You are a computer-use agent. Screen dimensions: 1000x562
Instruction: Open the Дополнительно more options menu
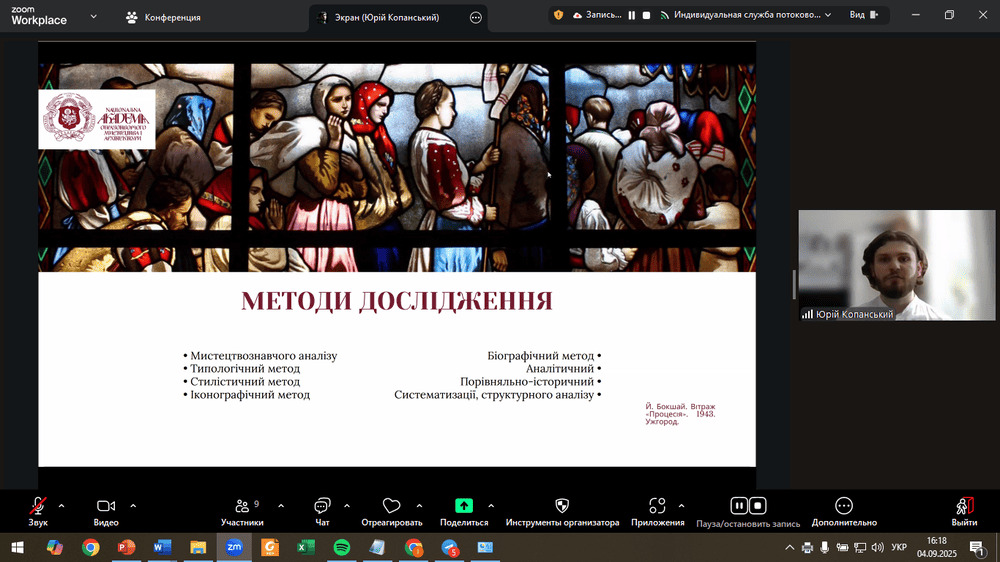tap(844, 507)
